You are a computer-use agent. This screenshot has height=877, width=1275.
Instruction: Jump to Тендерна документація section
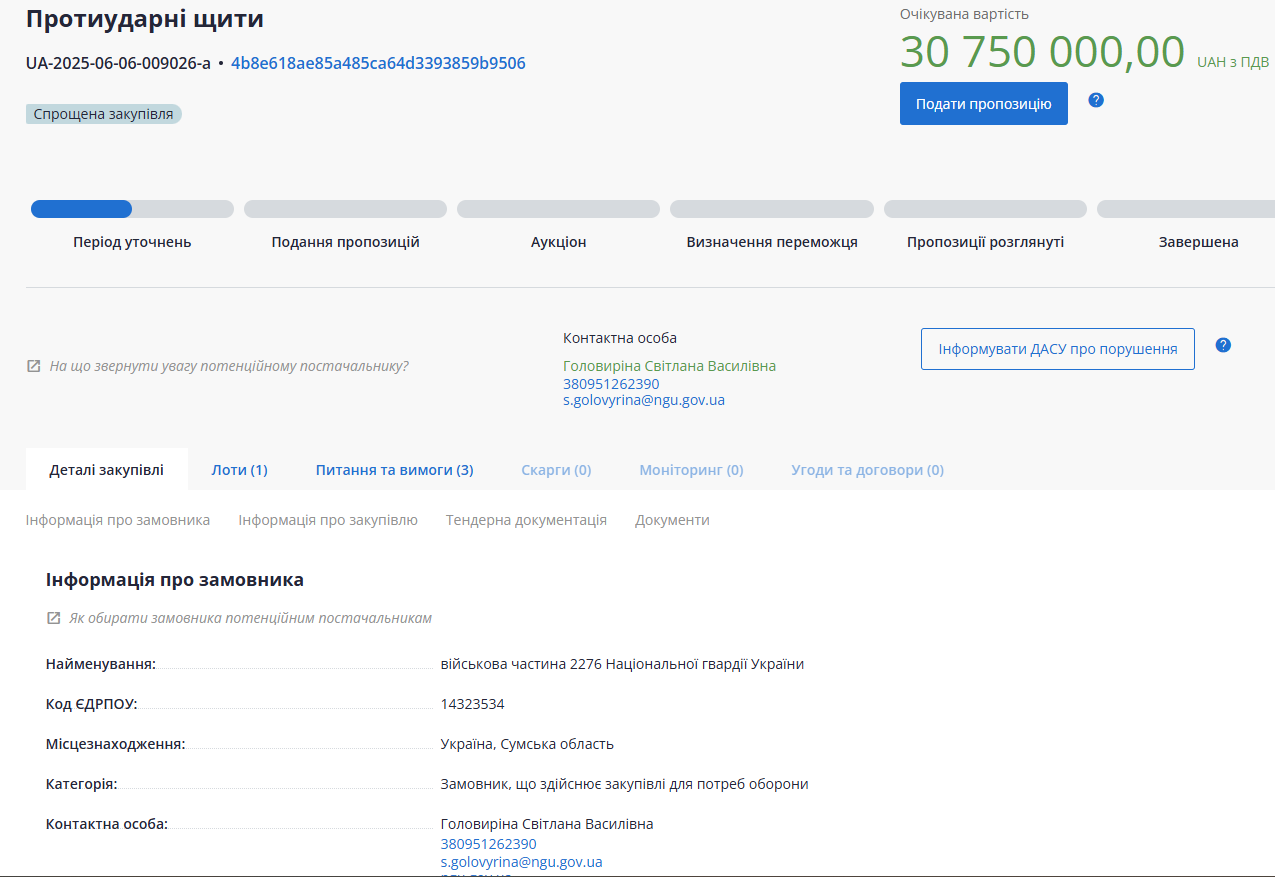tap(526, 520)
